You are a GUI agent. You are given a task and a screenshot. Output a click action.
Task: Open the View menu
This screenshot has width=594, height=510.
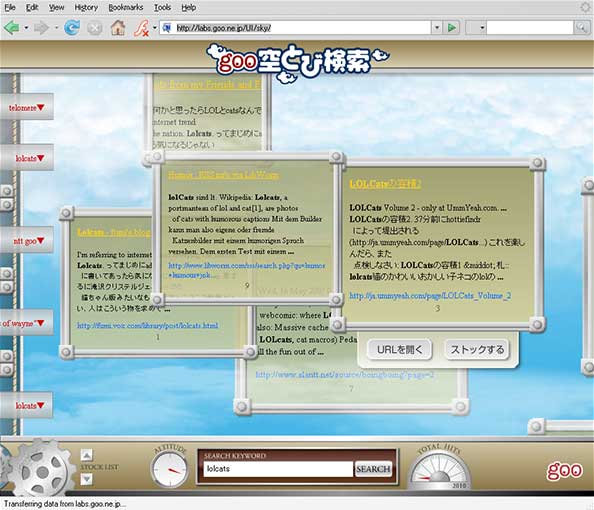[x=56, y=7]
